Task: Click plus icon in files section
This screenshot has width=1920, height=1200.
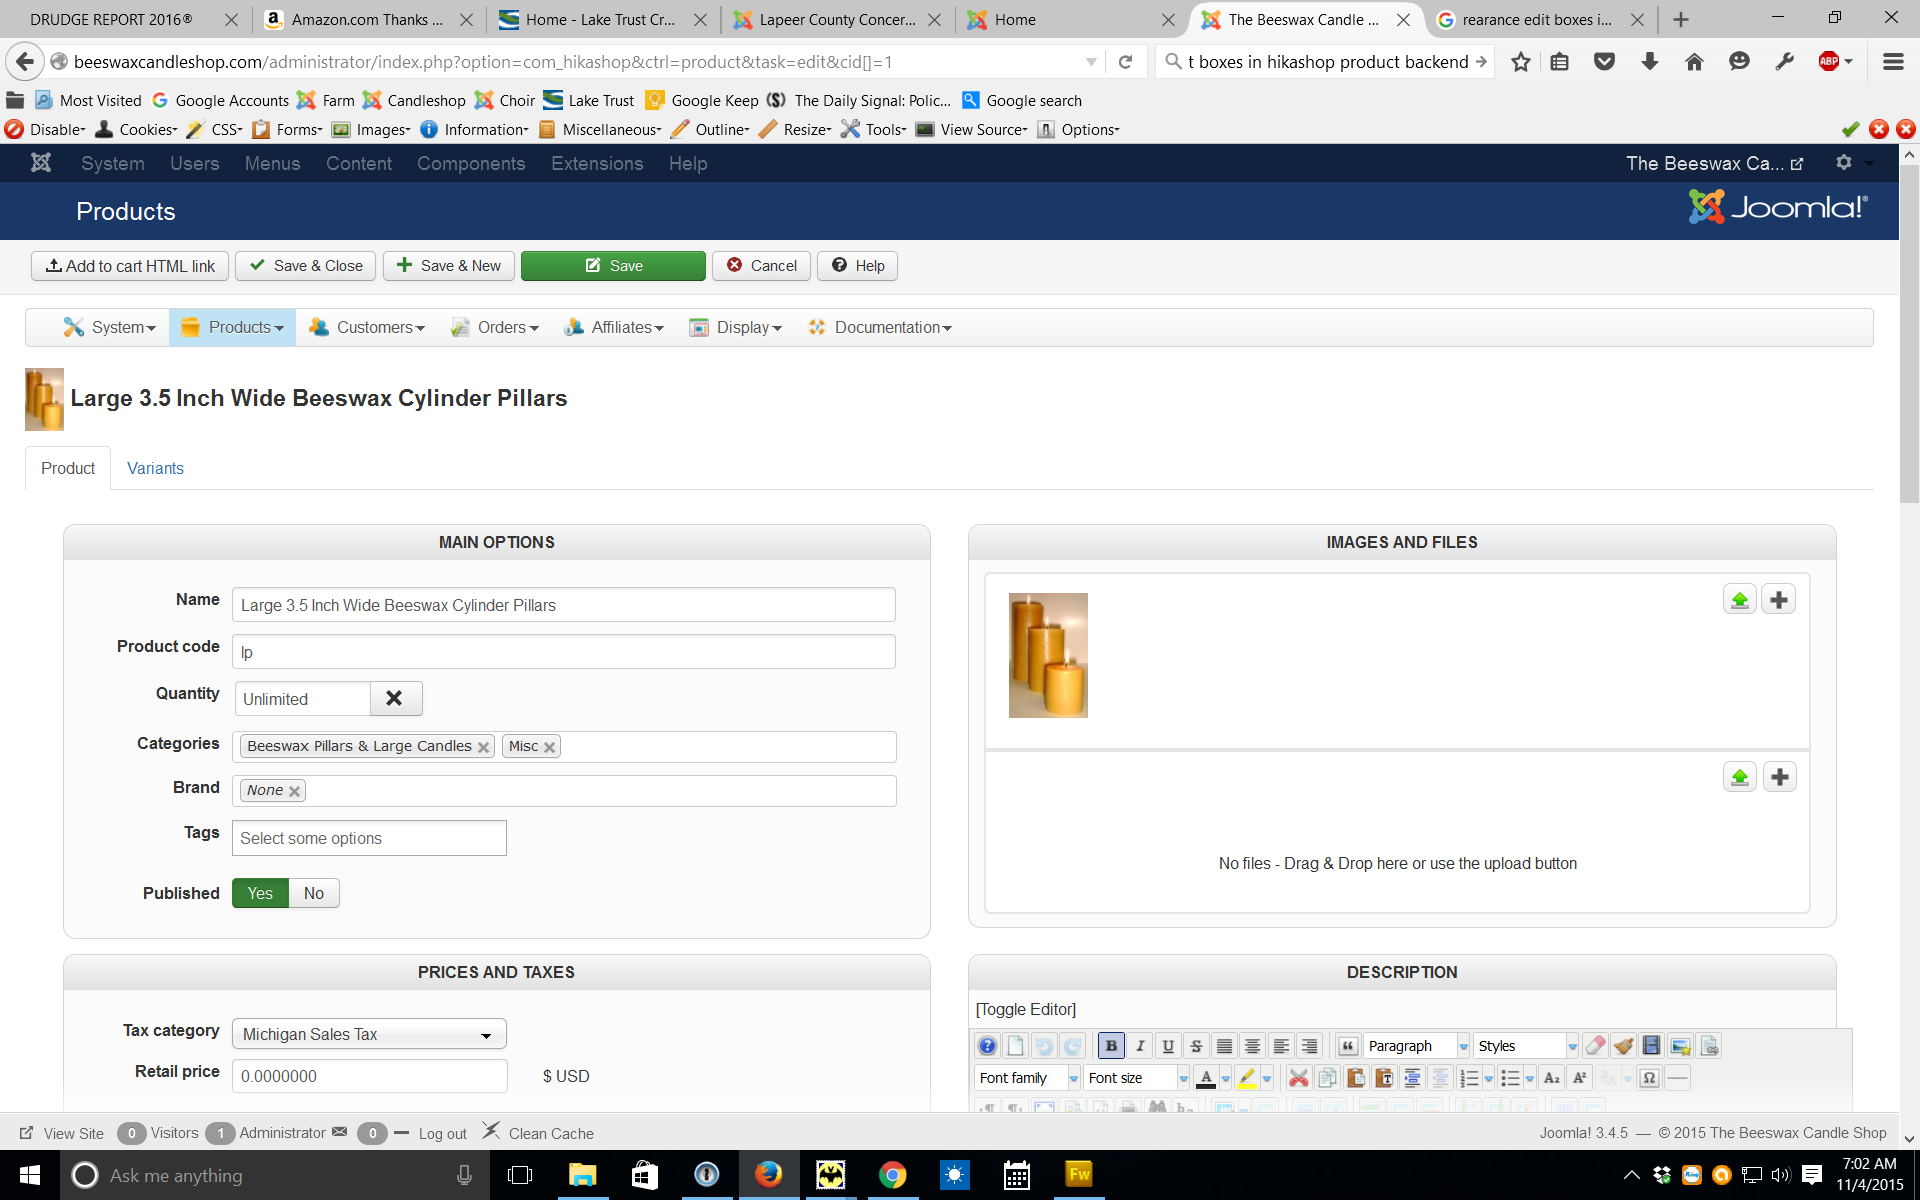Action: [x=1779, y=777]
